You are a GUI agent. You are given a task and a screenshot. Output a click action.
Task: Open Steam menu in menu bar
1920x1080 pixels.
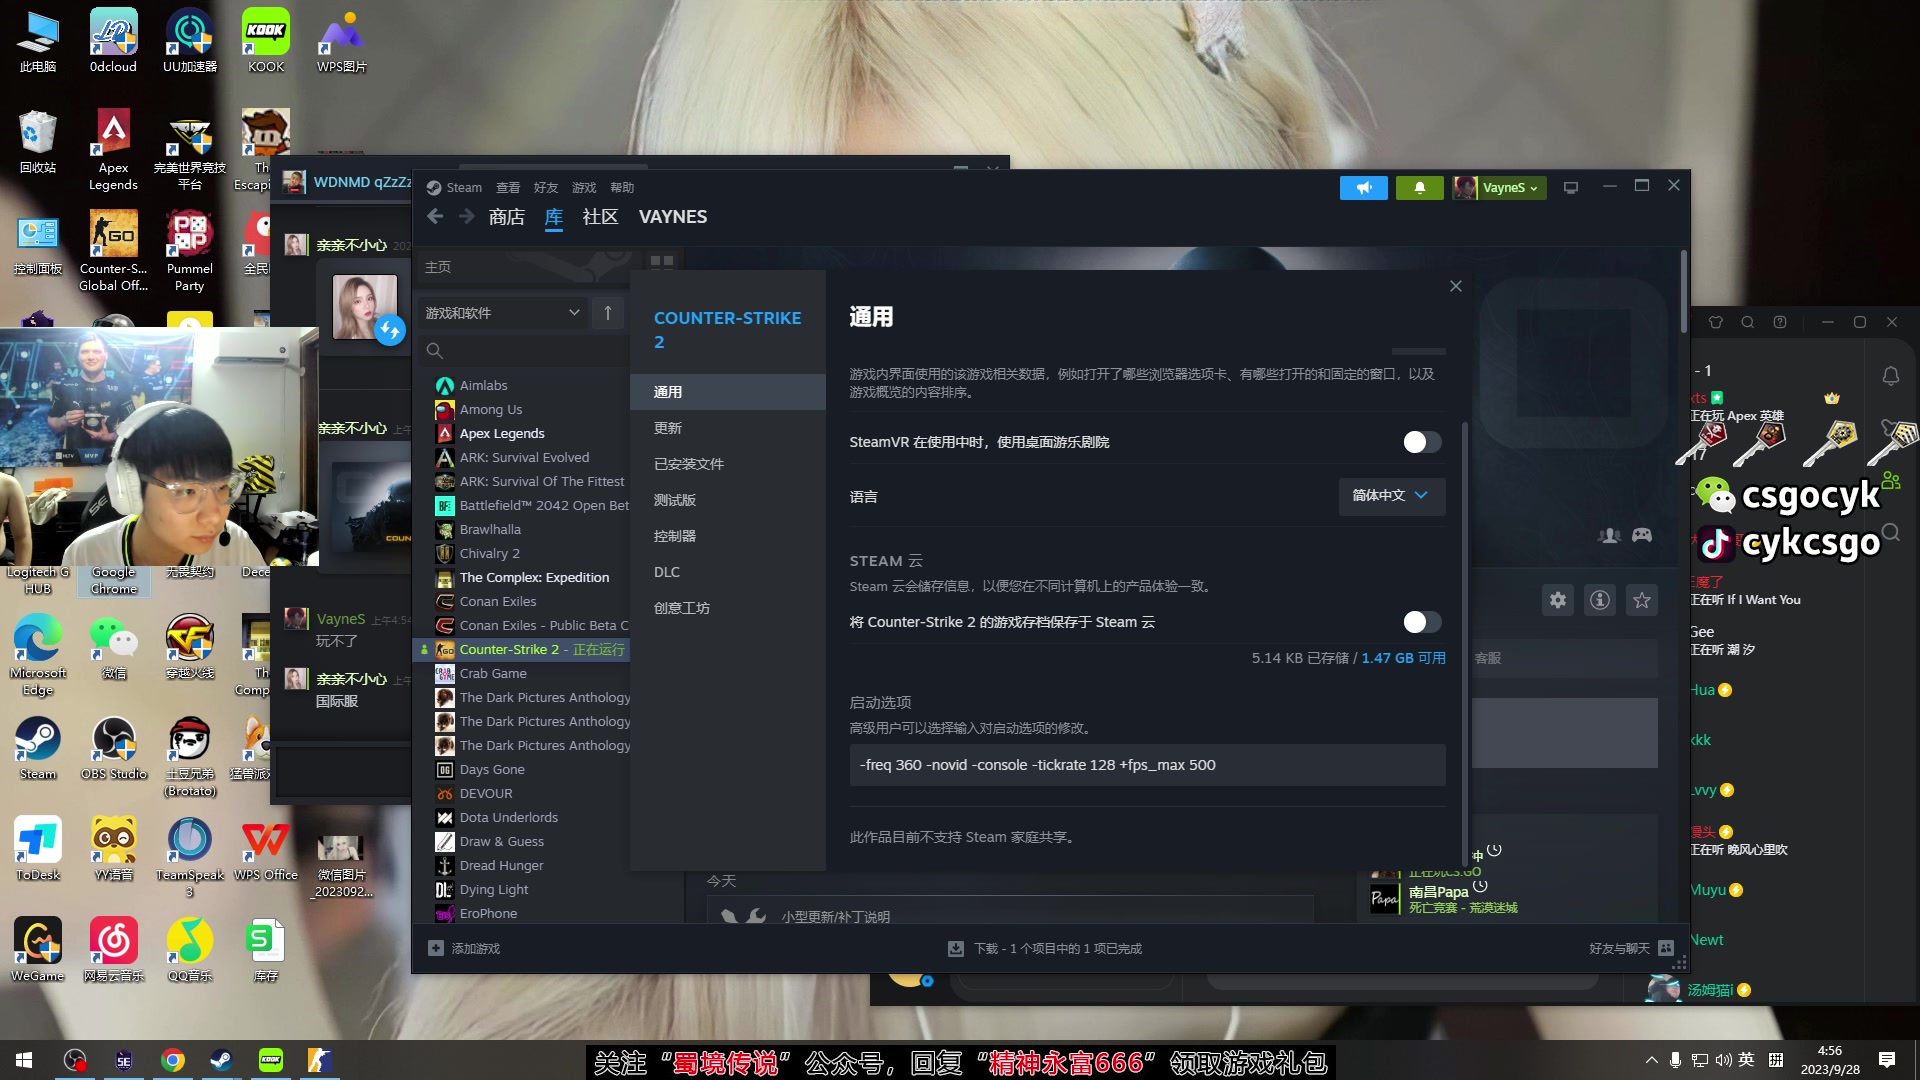[463, 188]
